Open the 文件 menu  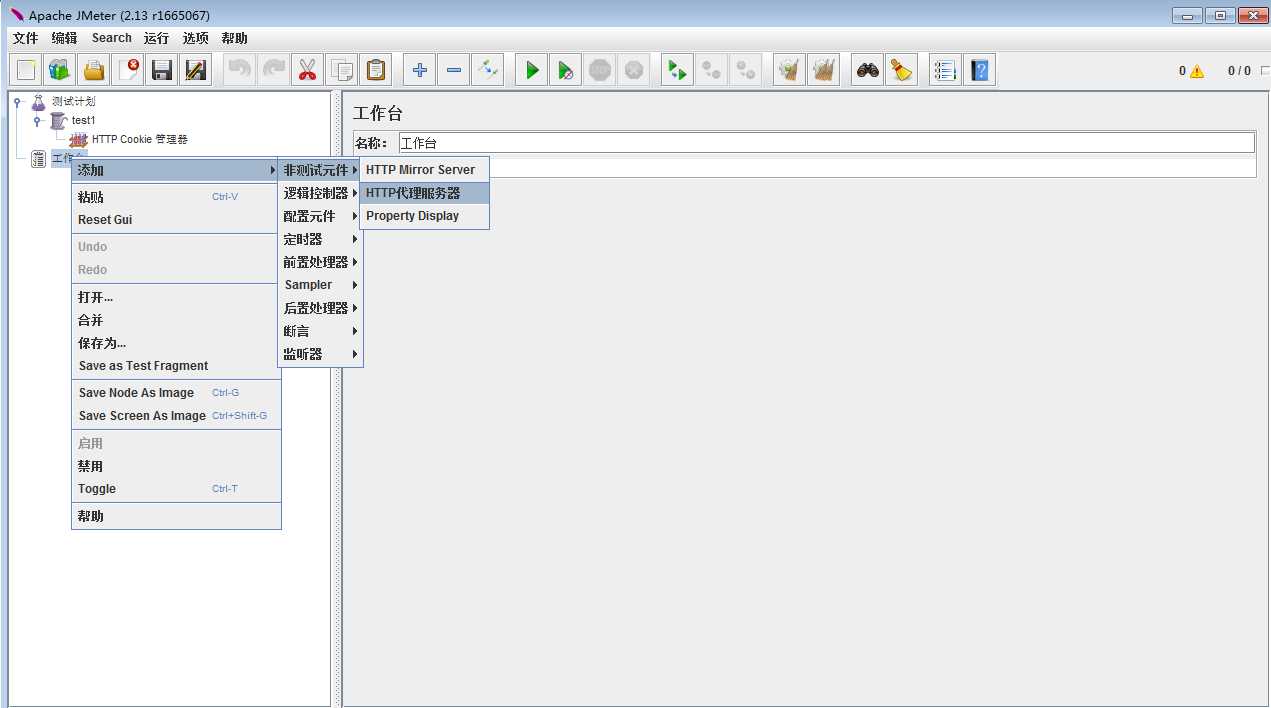(x=25, y=38)
